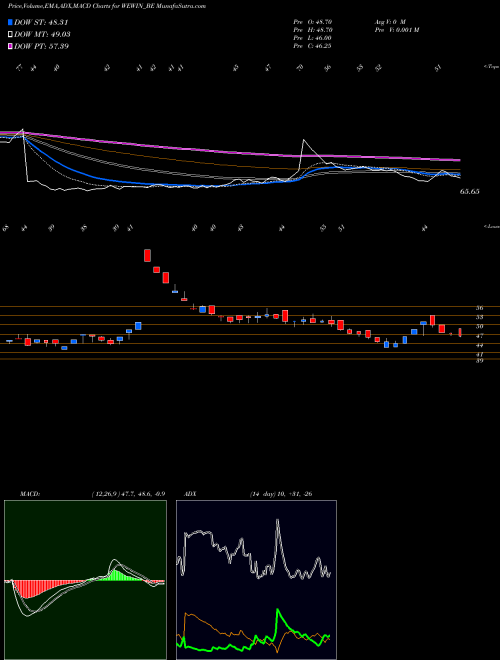Click the 'Pre L: 46.00' value
This screenshot has height=660, width=500.
(313, 38)
